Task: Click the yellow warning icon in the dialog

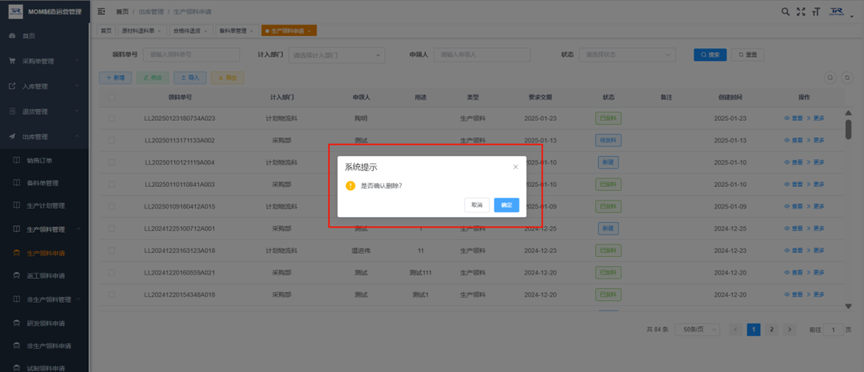Action: [350, 186]
